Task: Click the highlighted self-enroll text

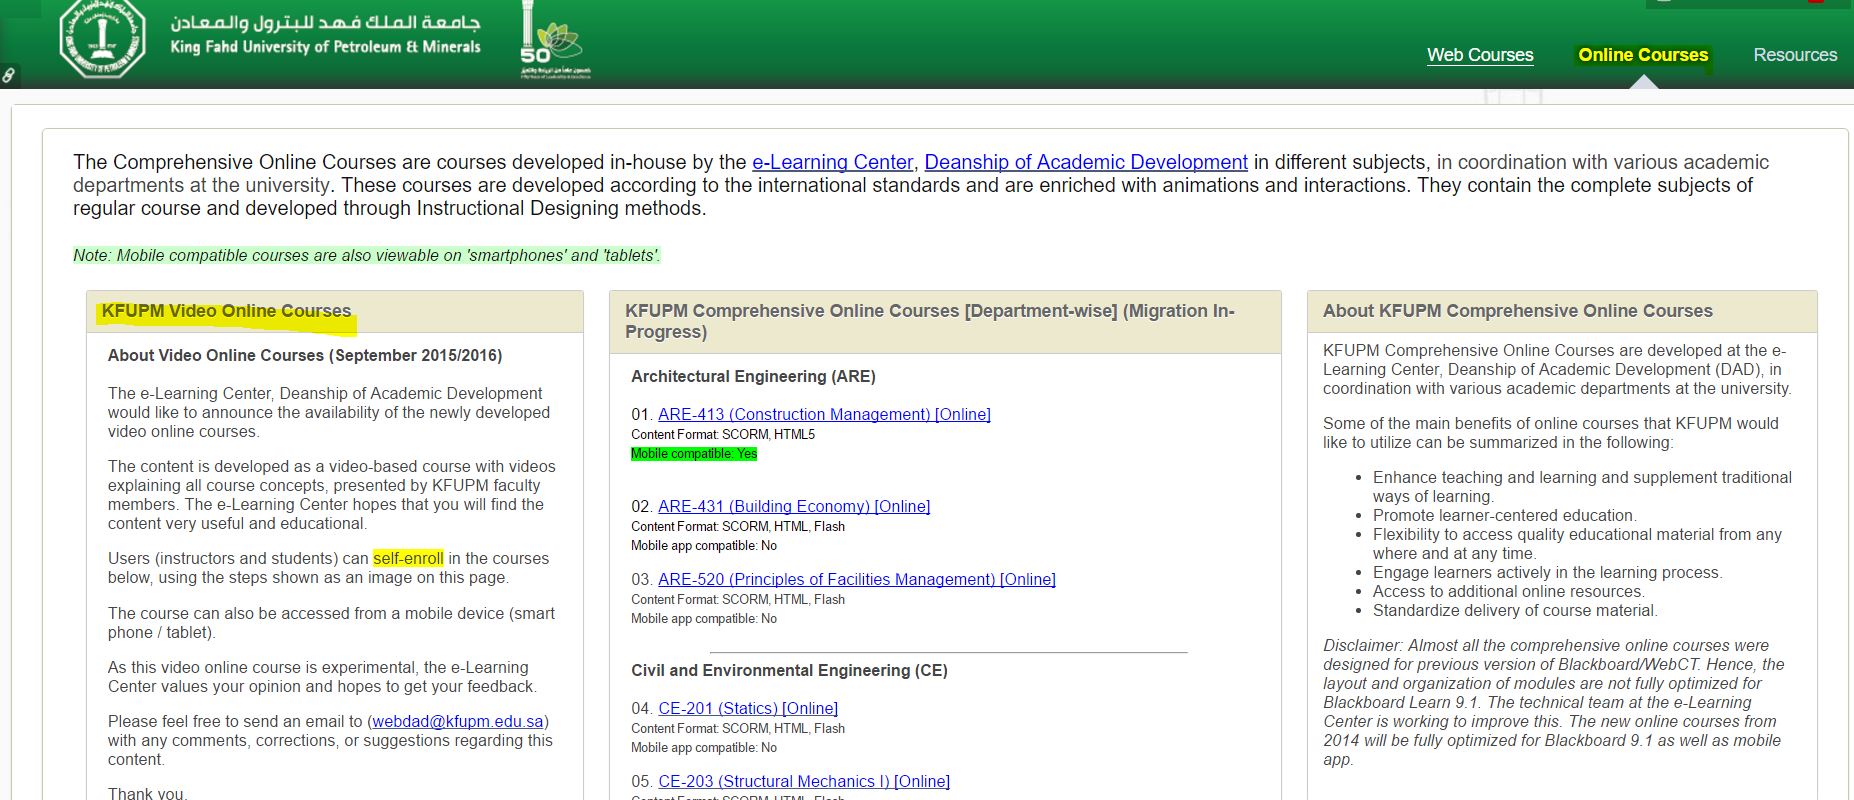Action: click(408, 558)
